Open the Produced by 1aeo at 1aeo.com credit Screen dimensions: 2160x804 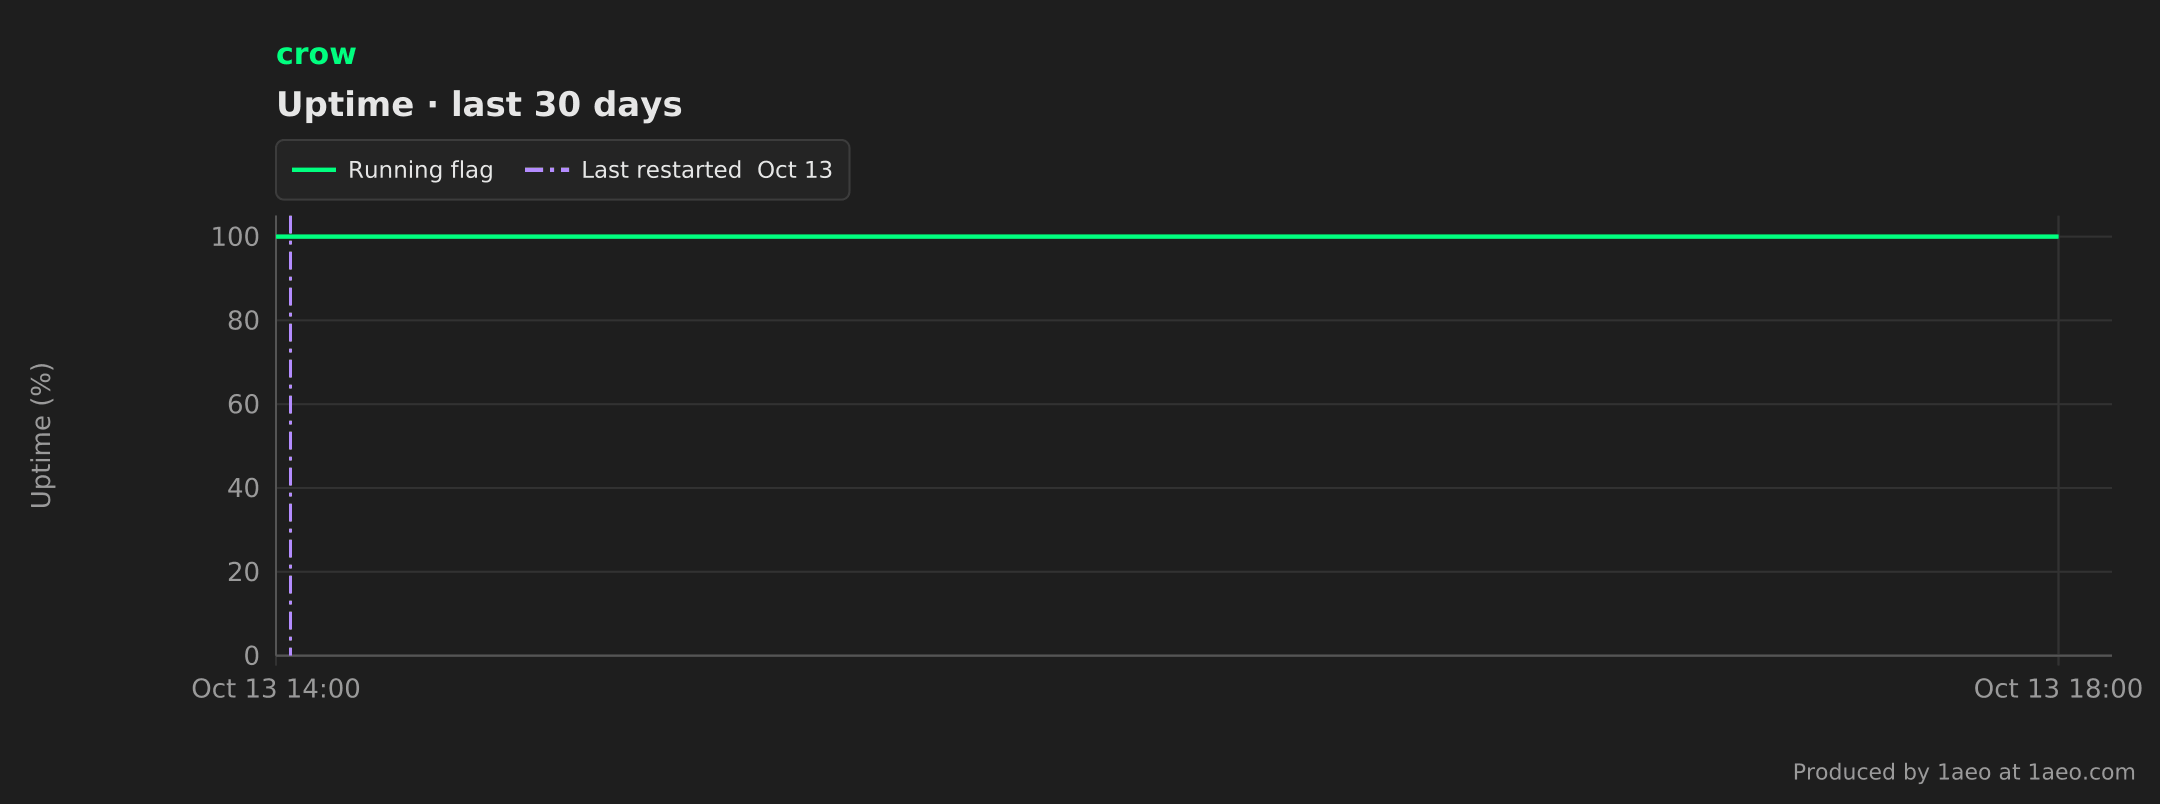[x=1964, y=772]
